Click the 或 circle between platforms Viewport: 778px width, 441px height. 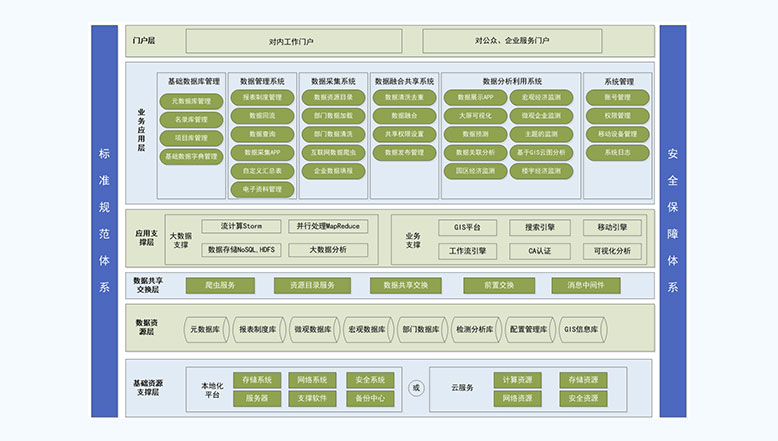(417, 388)
